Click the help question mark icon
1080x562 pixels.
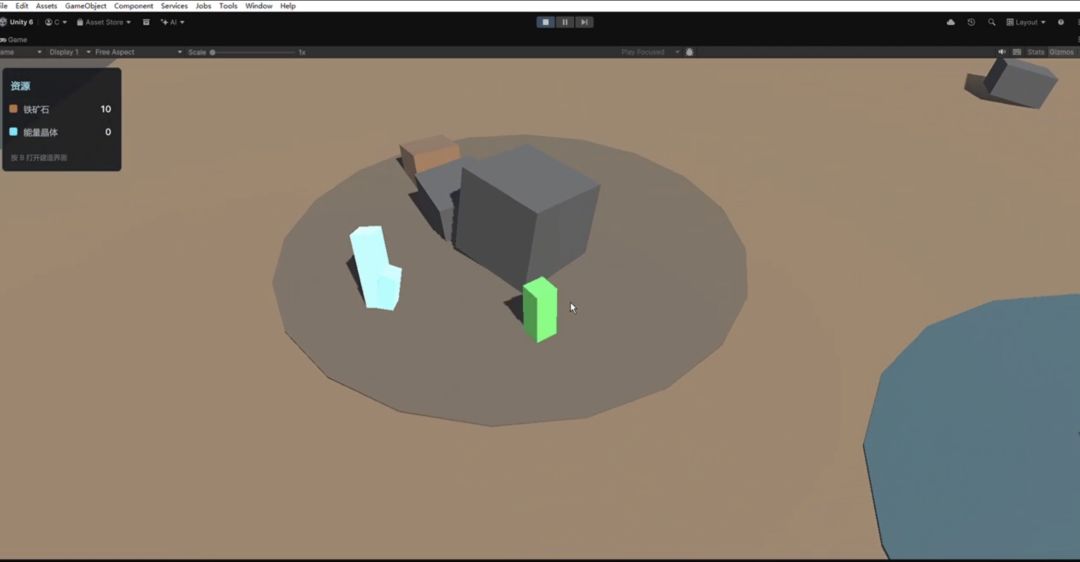[x=1061, y=22]
